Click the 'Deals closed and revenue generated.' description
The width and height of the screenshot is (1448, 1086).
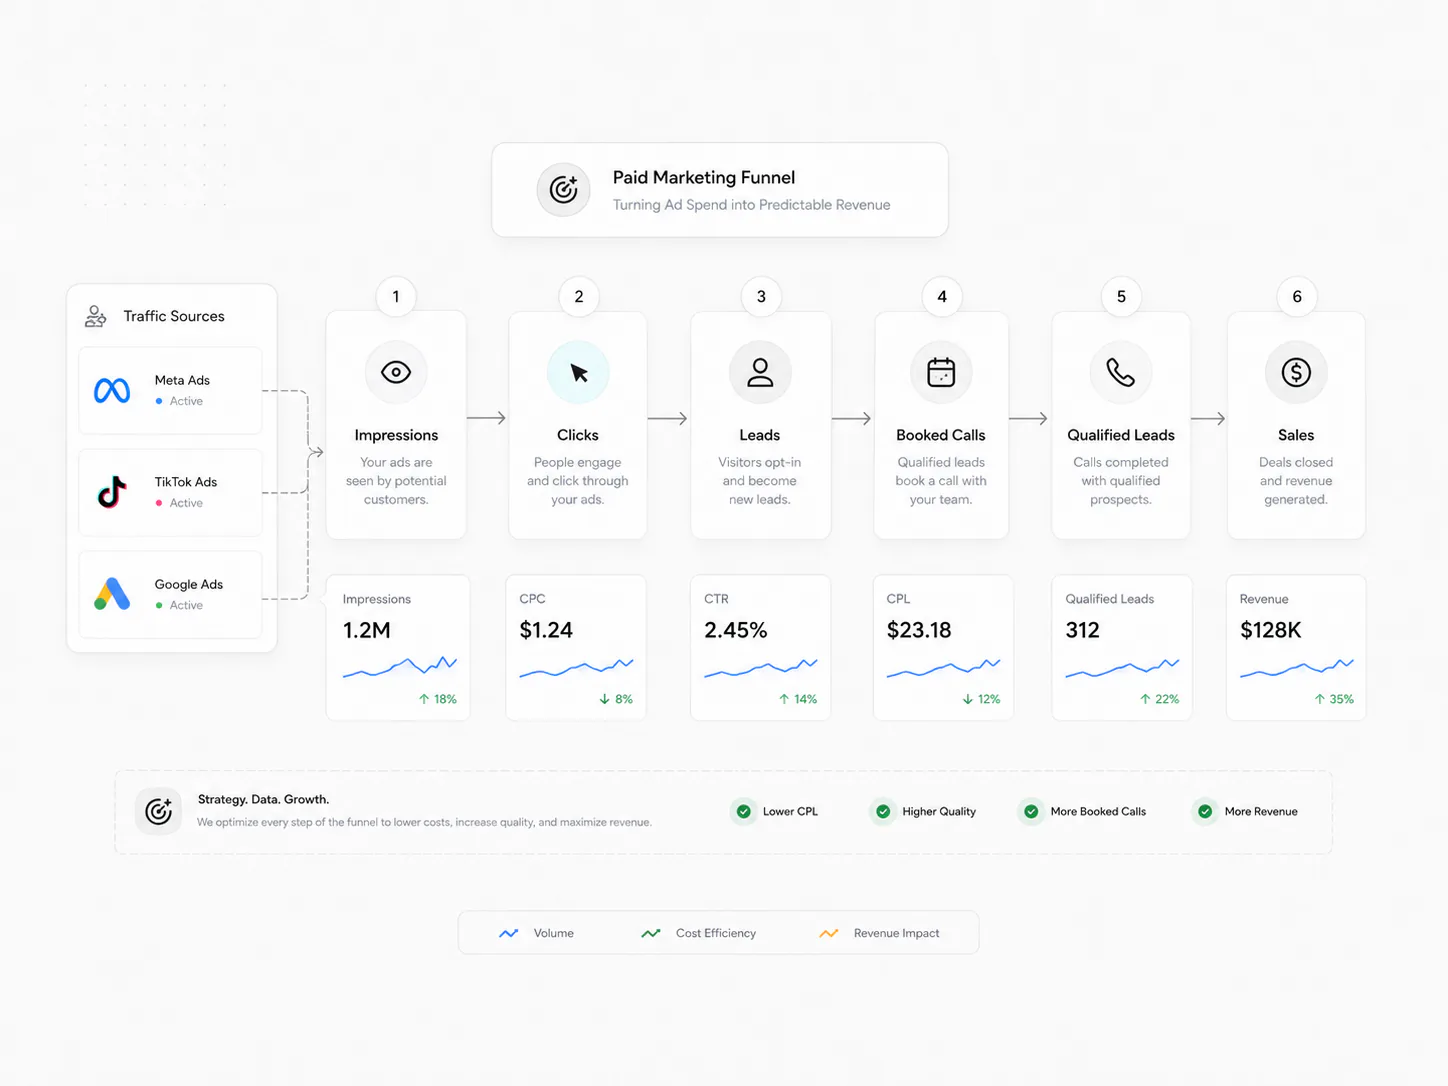(x=1296, y=481)
